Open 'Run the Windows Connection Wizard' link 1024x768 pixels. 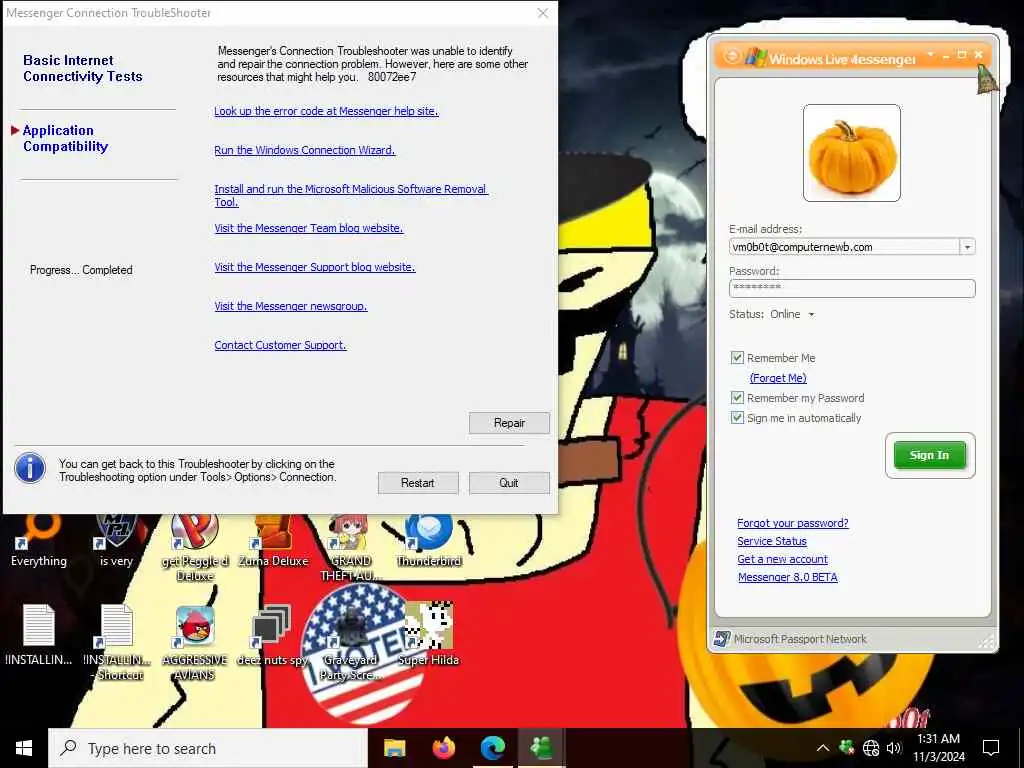[x=304, y=150]
